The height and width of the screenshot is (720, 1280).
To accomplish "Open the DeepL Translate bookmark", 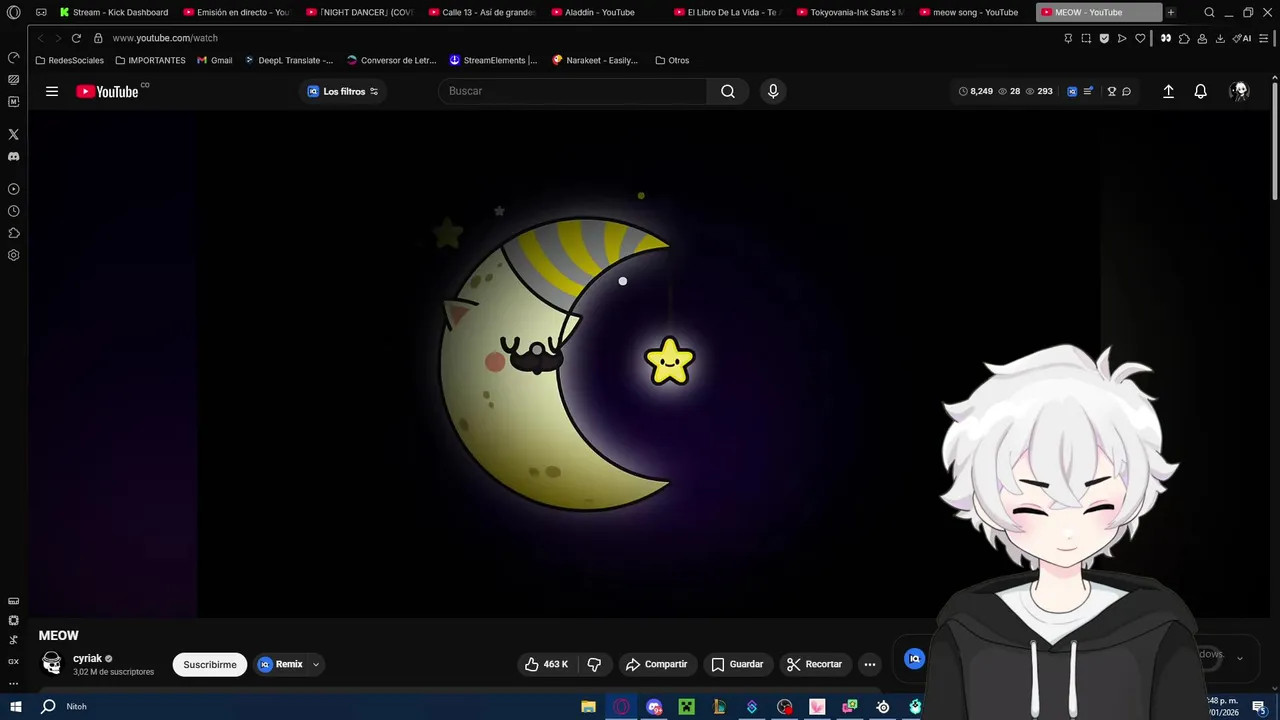I will (x=289, y=60).
